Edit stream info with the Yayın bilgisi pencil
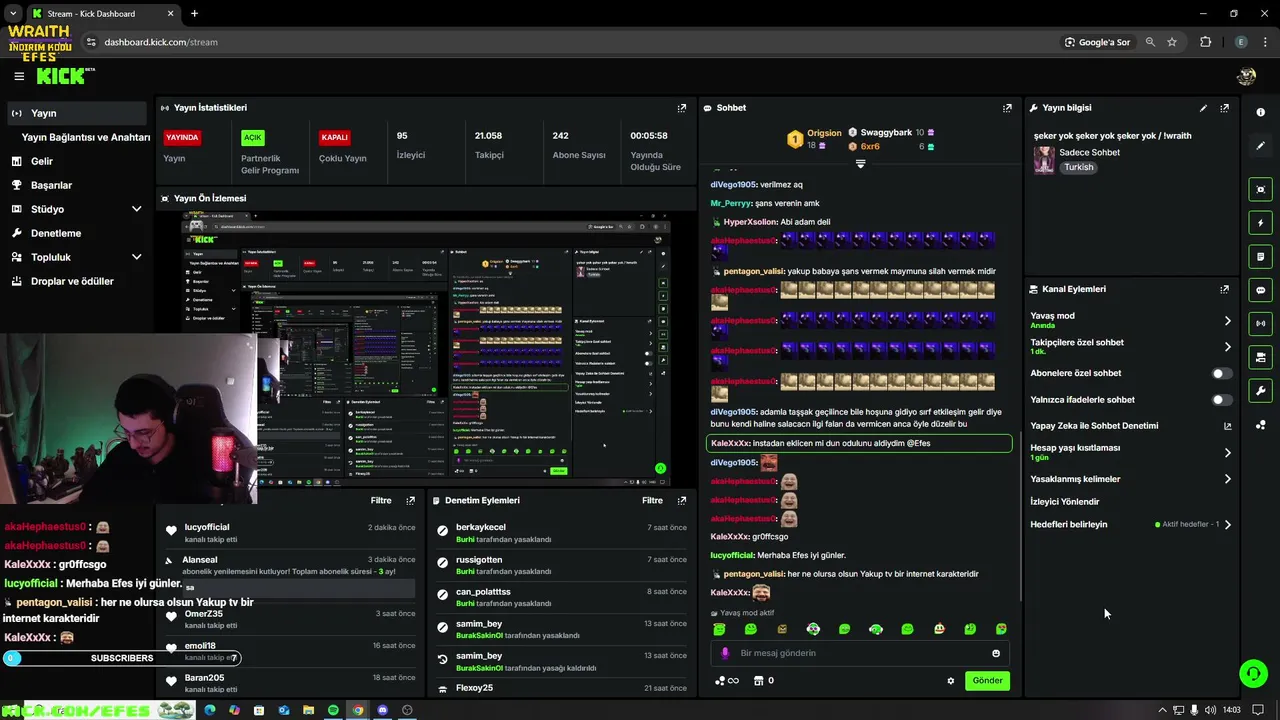The height and width of the screenshot is (720, 1280). click(1203, 108)
